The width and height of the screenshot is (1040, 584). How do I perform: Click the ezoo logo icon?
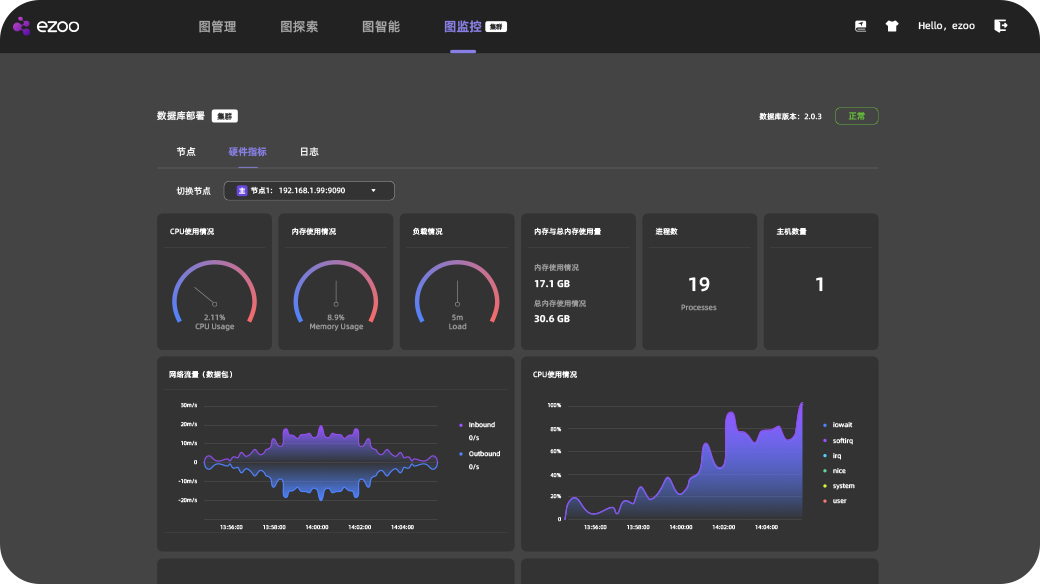(x=22, y=27)
